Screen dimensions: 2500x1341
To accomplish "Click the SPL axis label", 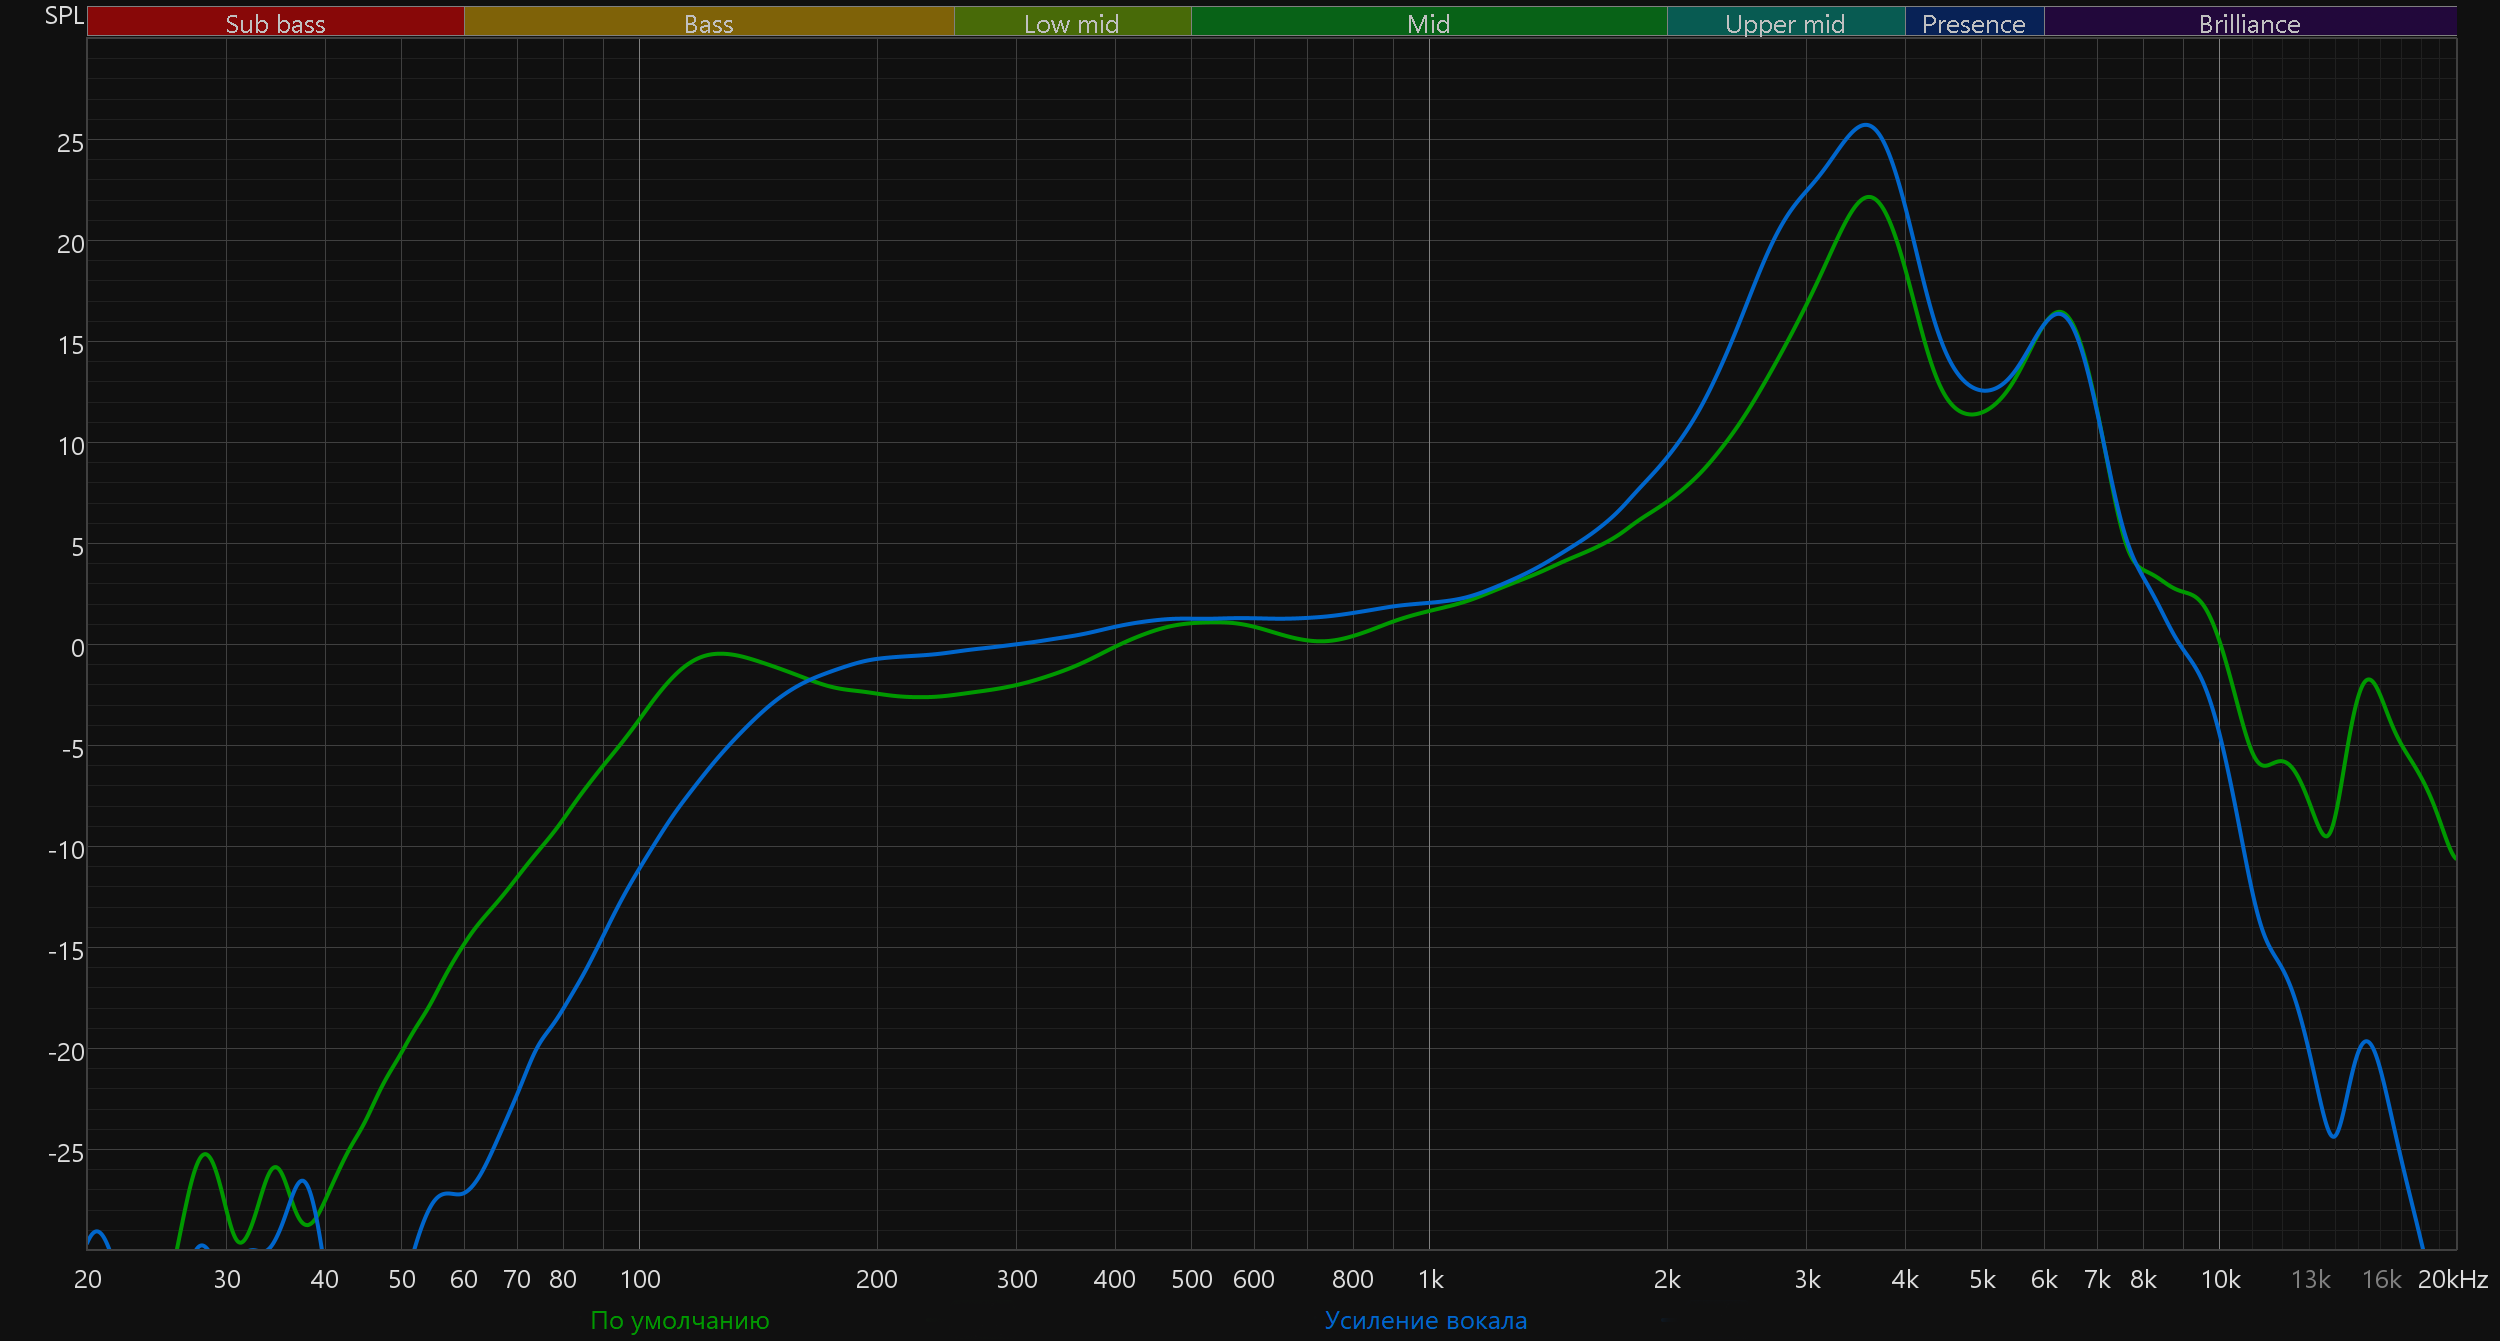I will pyautogui.click(x=64, y=15).
